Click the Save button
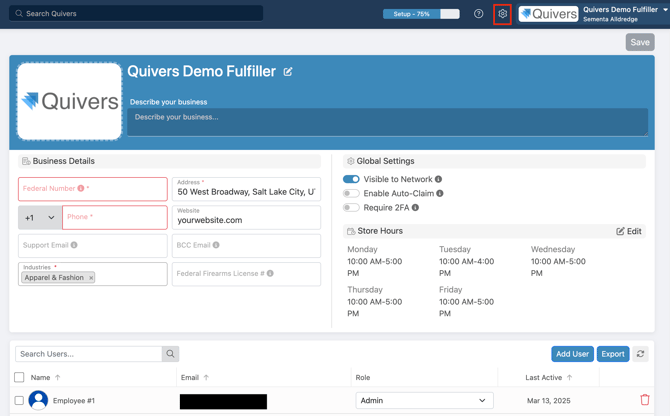Screen dimensions: 670x416 (640, 42)
